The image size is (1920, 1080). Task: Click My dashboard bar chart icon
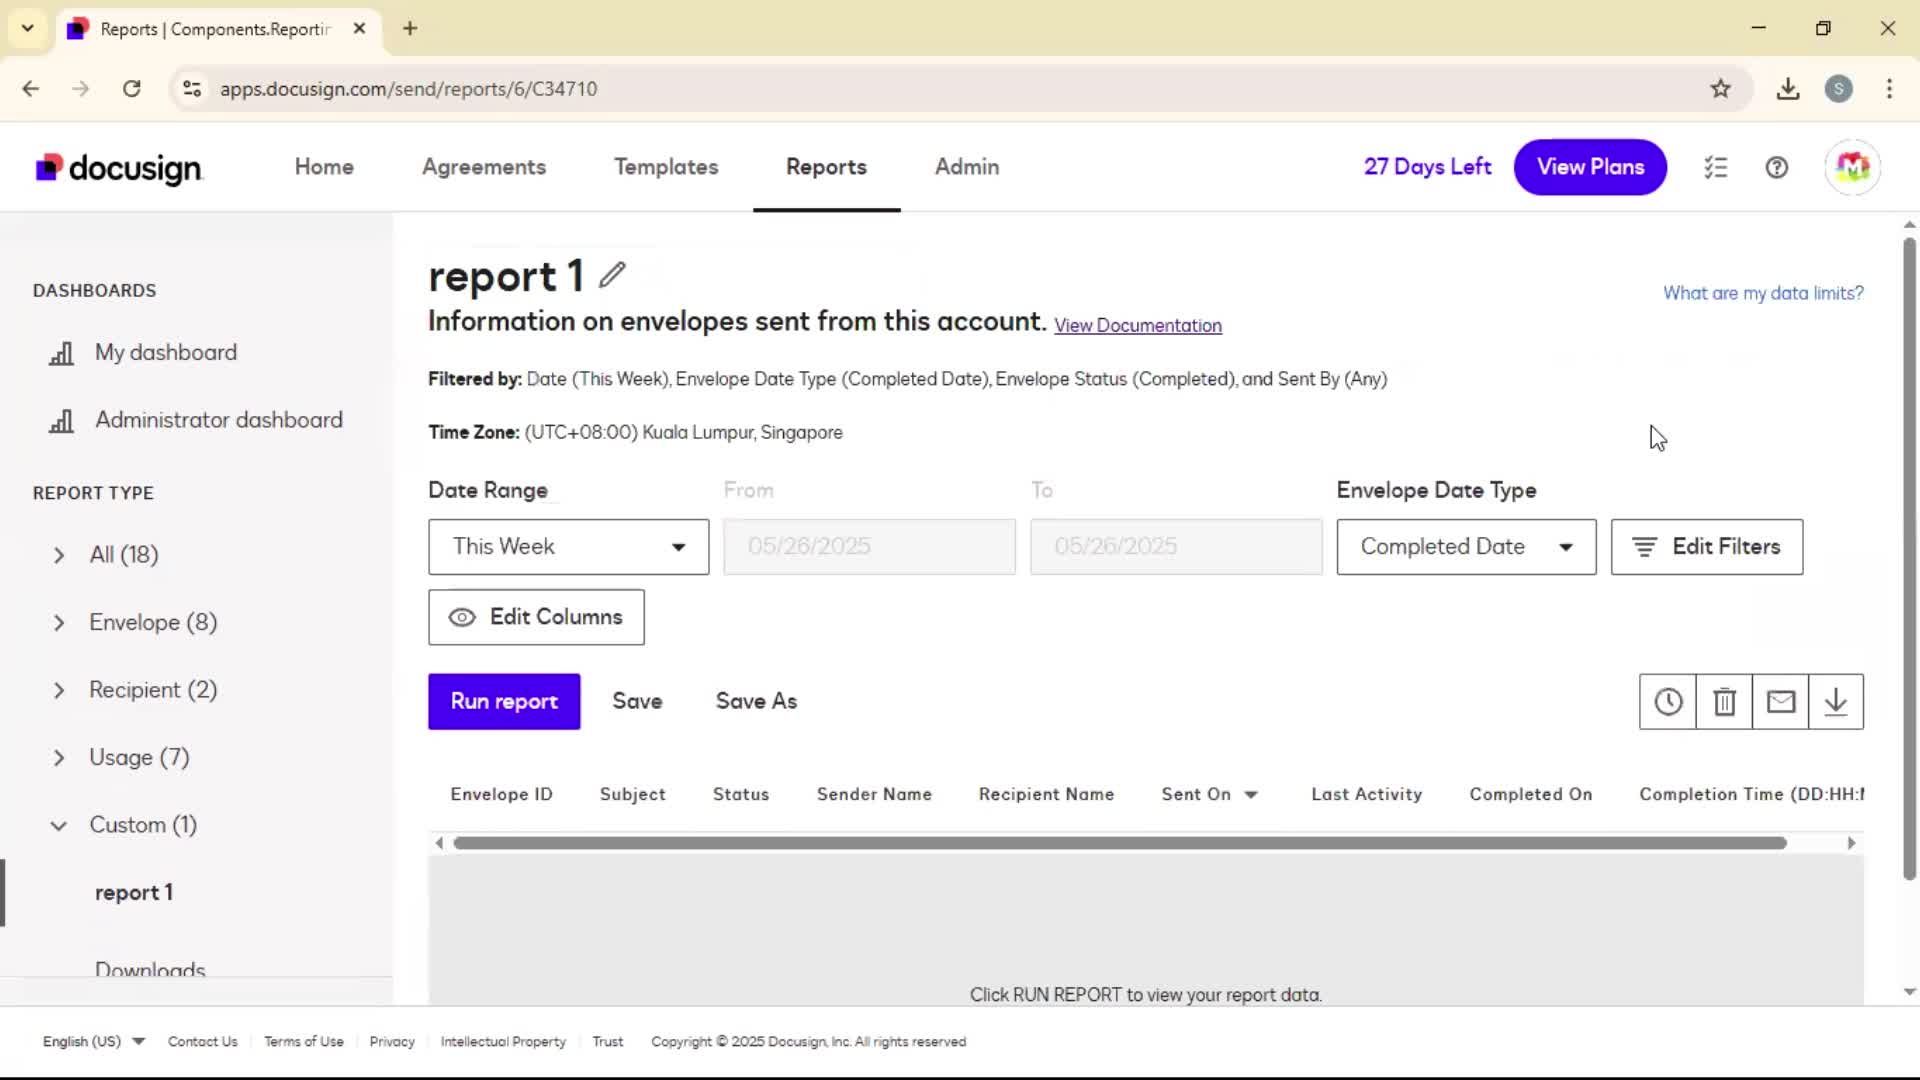[62, 353]
